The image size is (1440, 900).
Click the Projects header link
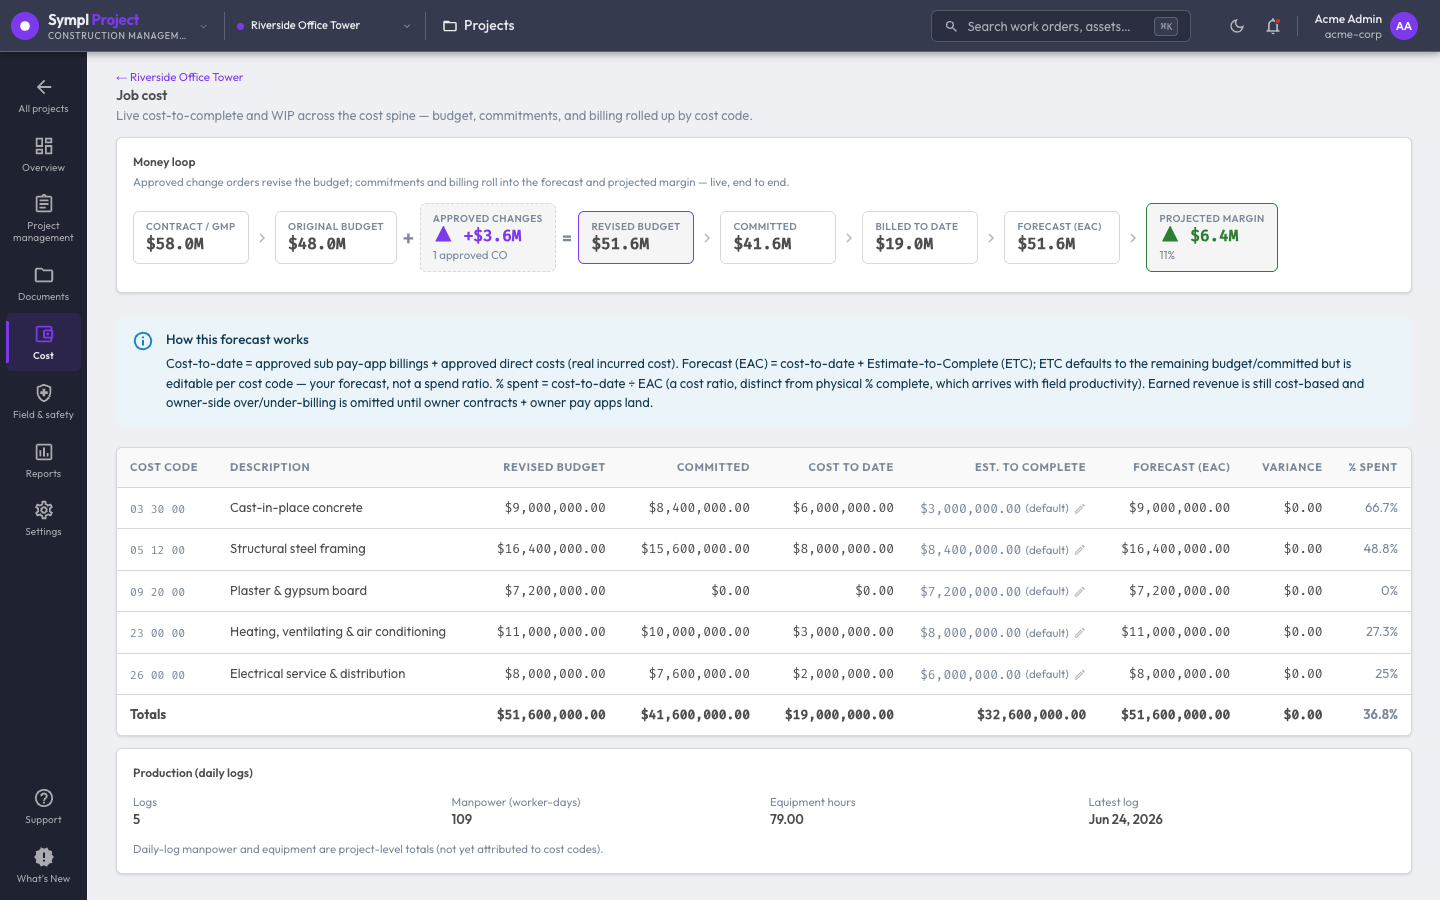(x=479, y=26)
